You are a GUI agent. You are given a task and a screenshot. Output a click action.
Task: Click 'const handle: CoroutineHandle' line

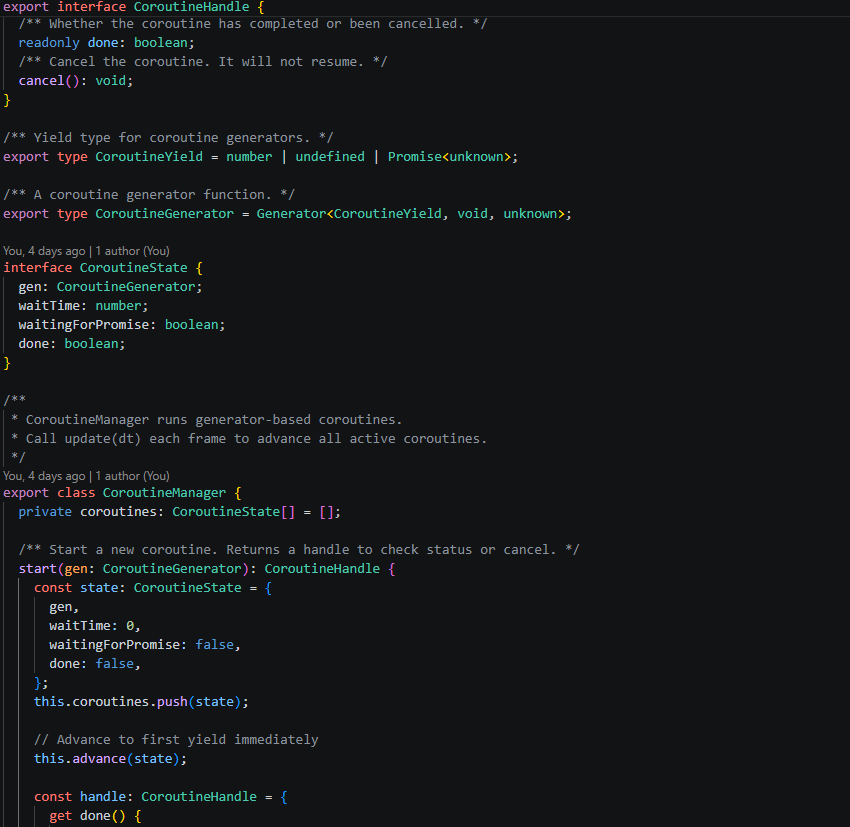160,796
